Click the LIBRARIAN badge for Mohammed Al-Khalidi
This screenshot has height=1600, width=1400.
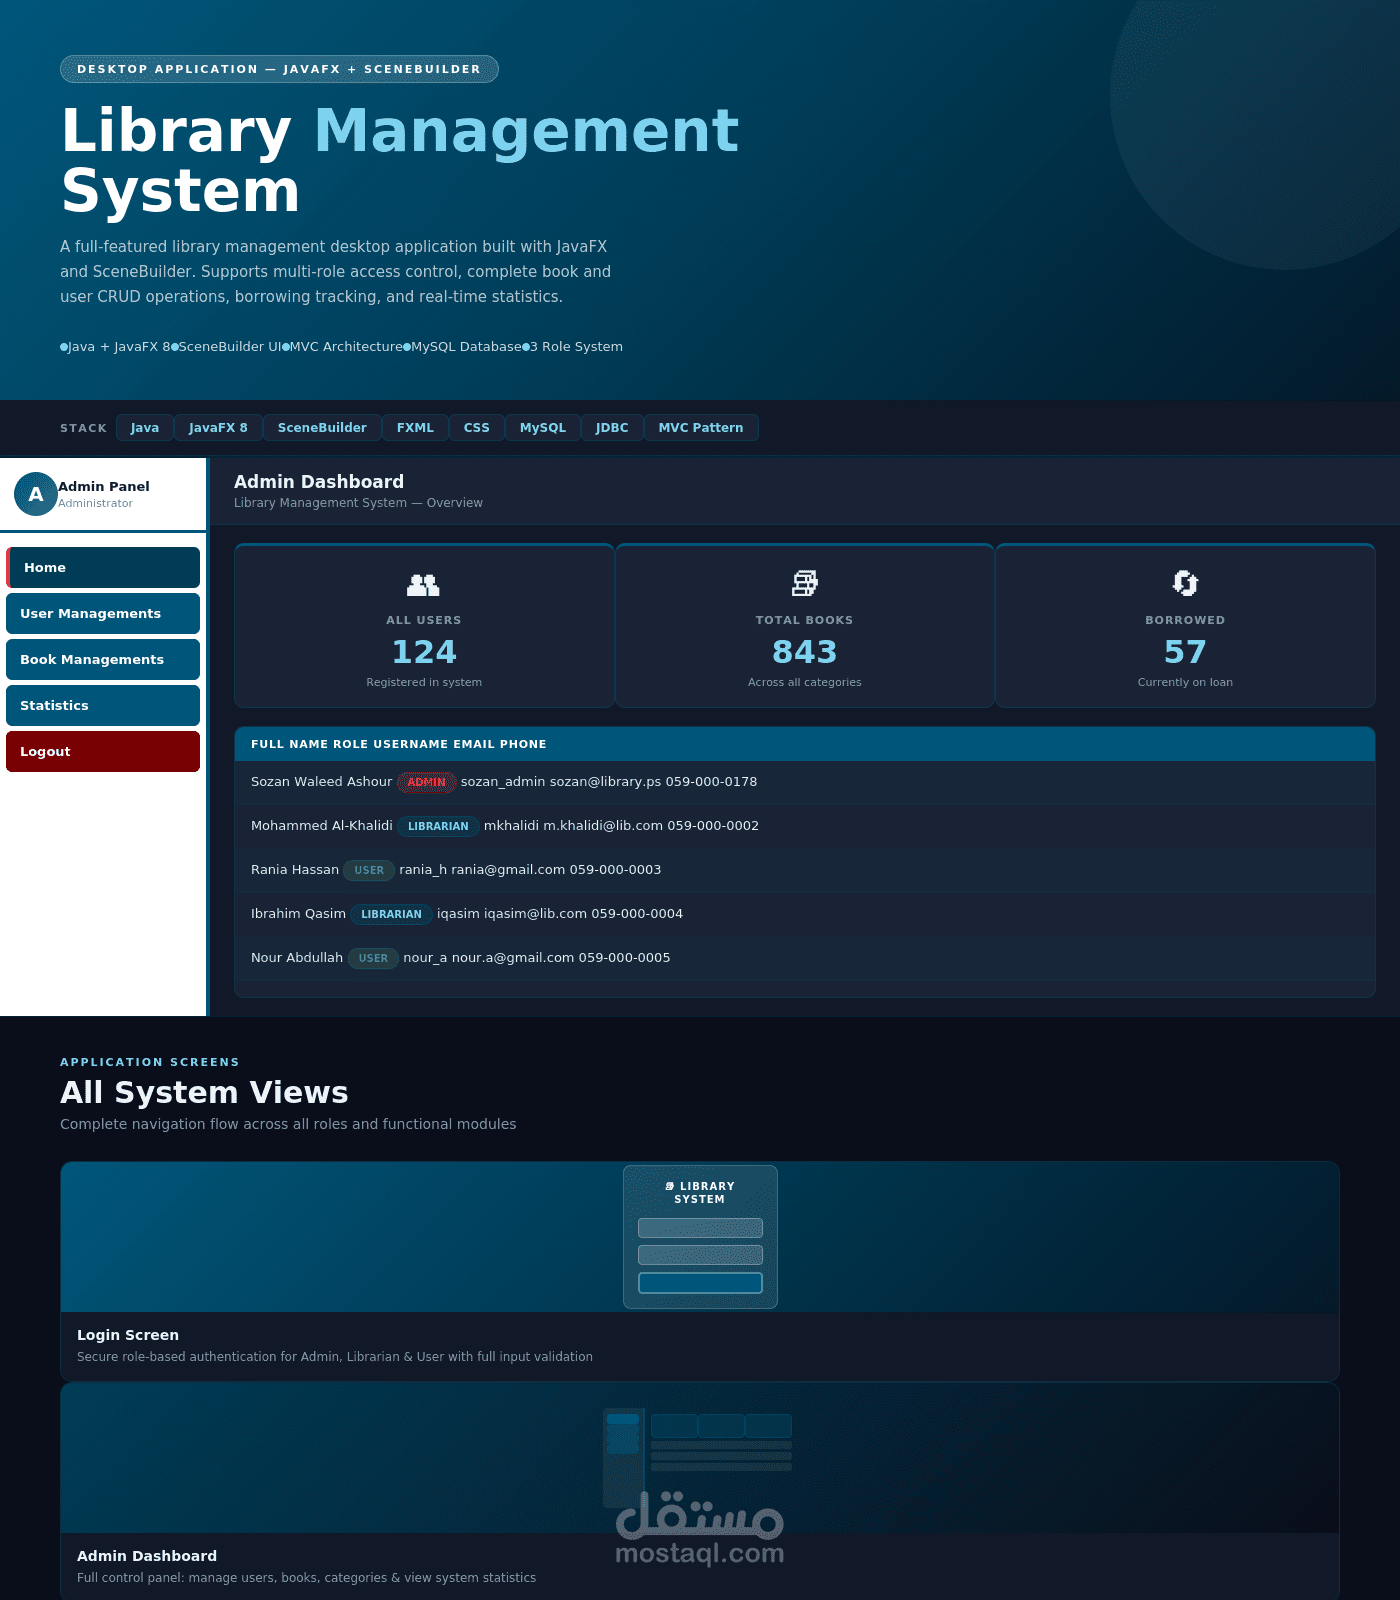pos(438,826)
